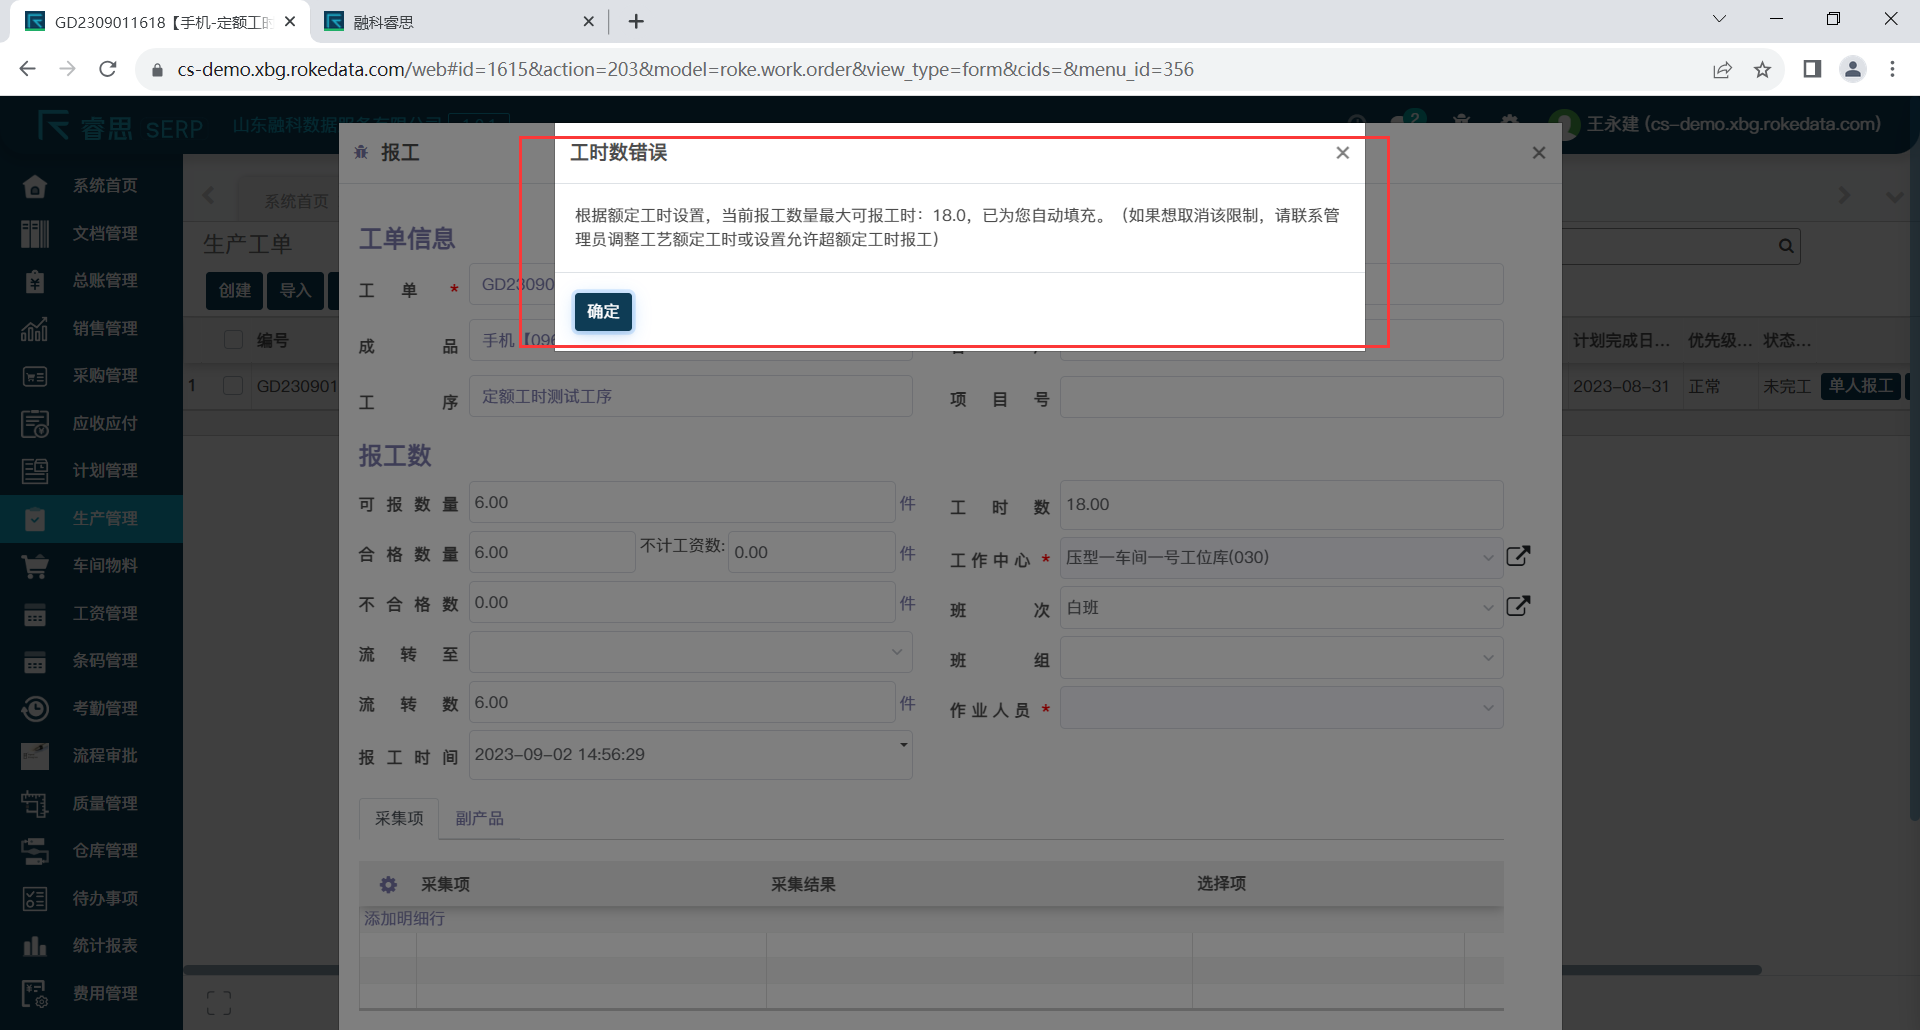This screenshot has width=1920, height=1030.
Task: Click the fullscreen icon at bottom left
Action: (x=219, y=1003)
